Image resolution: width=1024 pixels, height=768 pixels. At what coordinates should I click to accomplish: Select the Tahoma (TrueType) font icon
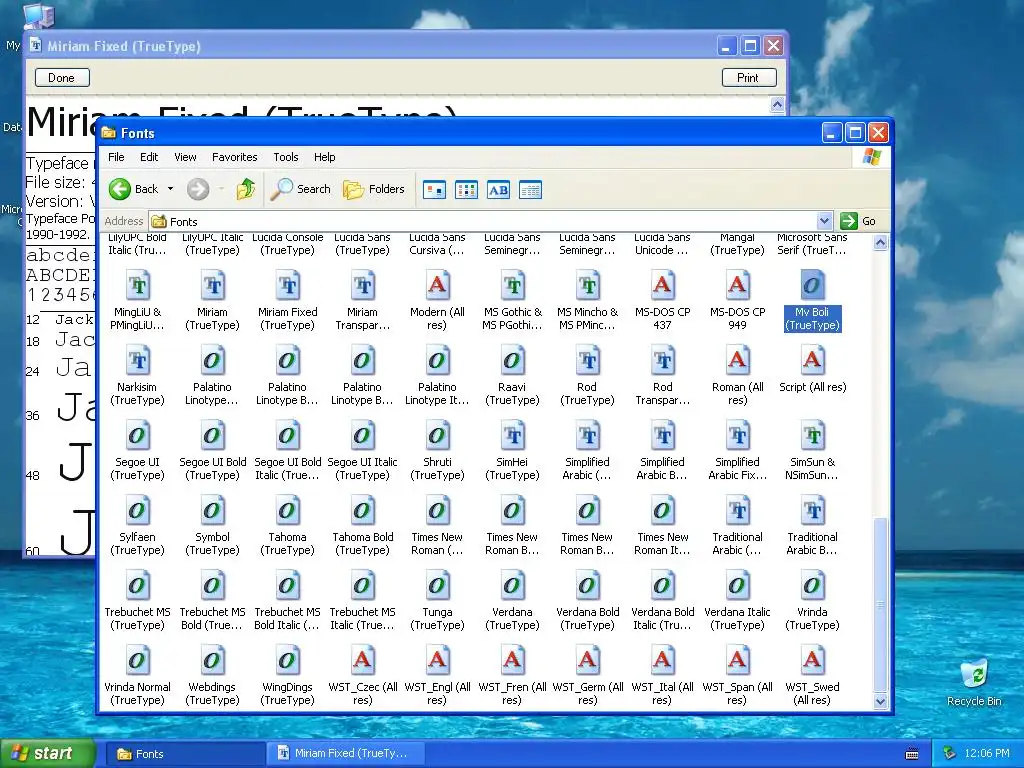coord(287,511)
